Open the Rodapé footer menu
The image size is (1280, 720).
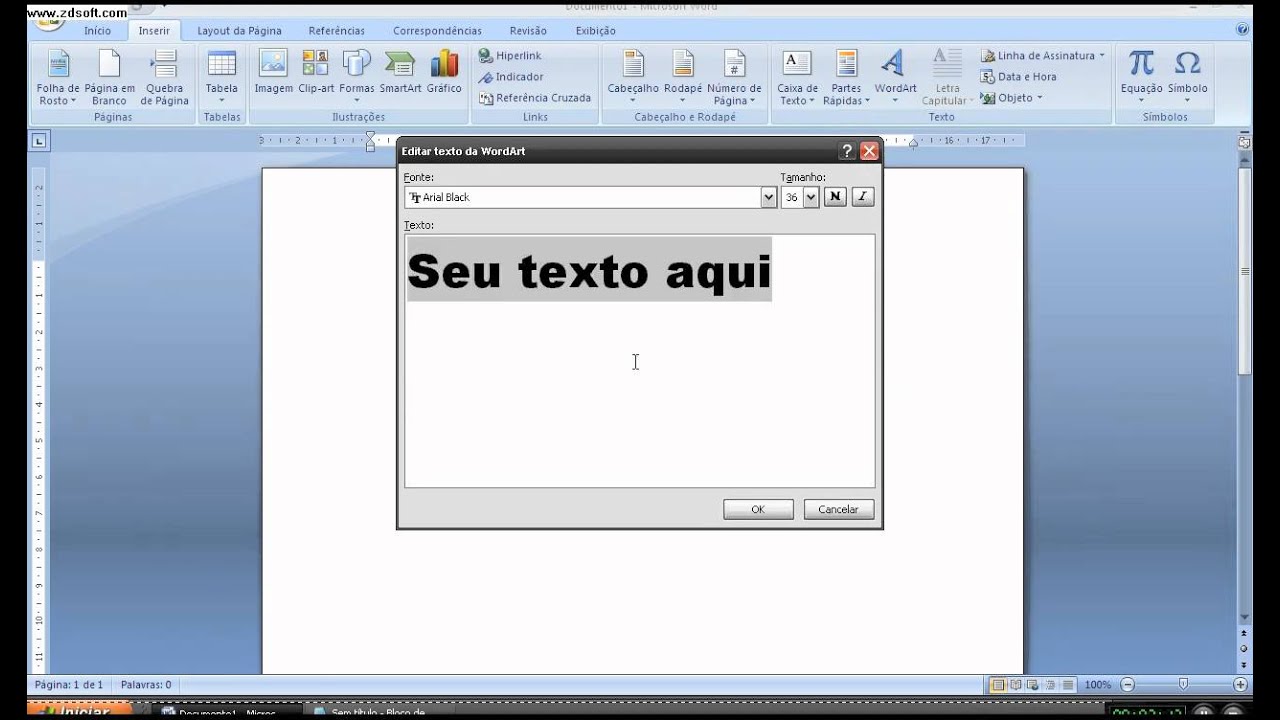(x=683, y=78)
